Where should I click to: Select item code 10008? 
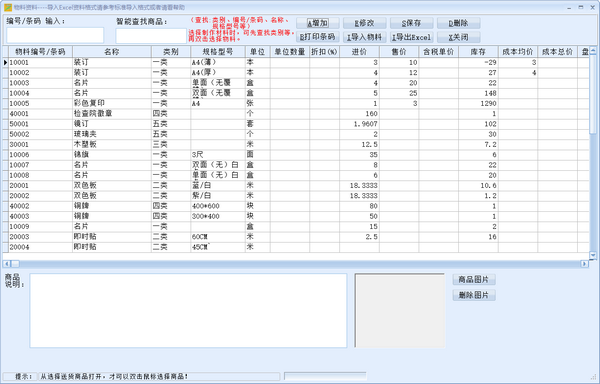click(40, 175)
